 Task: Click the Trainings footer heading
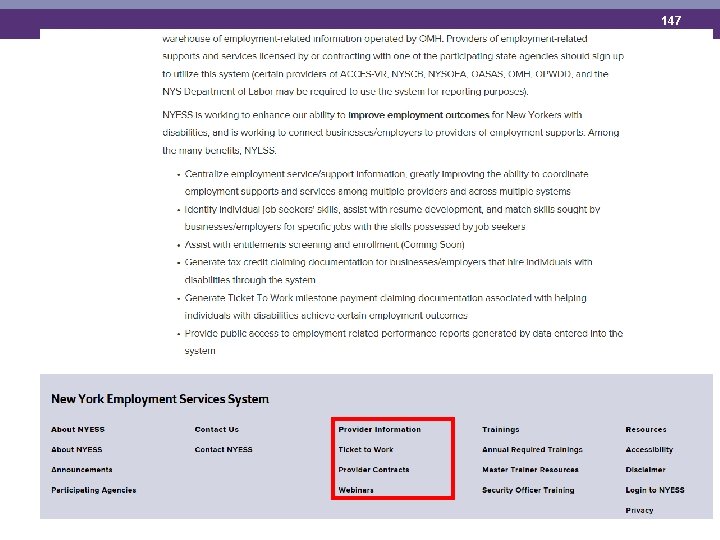pos(501,429)
